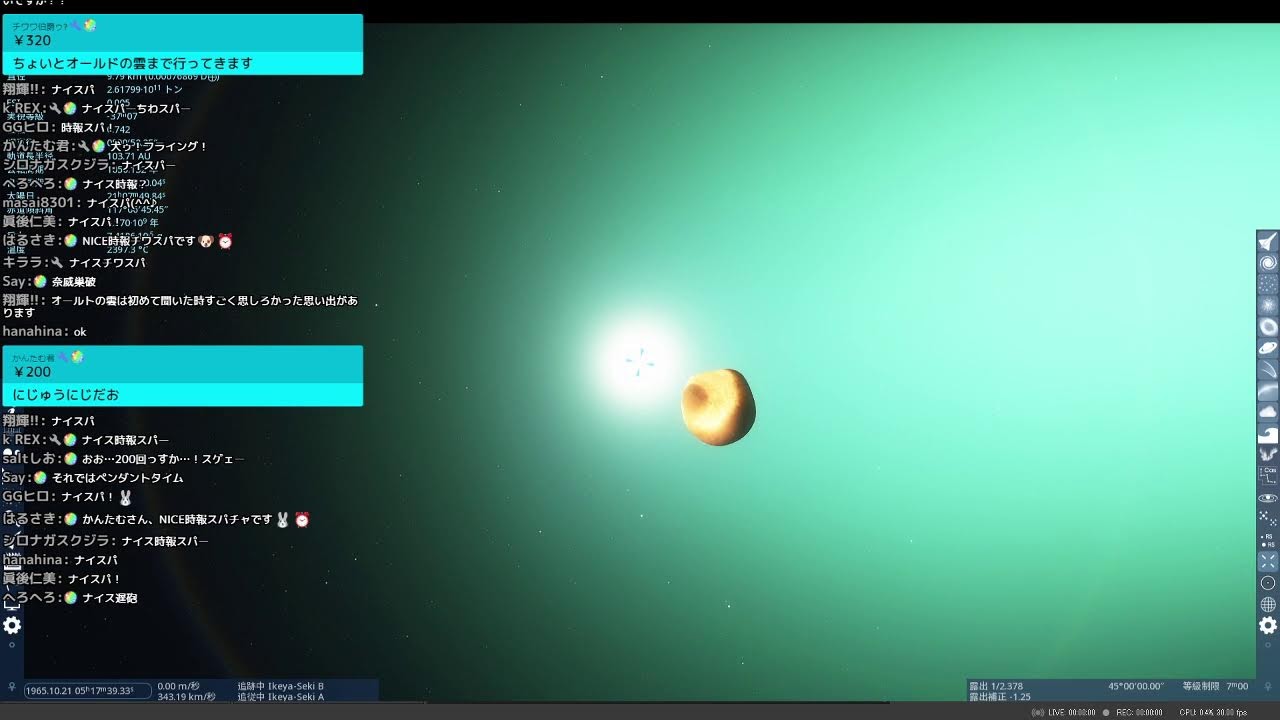This screenshot has width=1280, height=720.
Task: Toggle star clusters visibility icon
Action: point(1268,284)
